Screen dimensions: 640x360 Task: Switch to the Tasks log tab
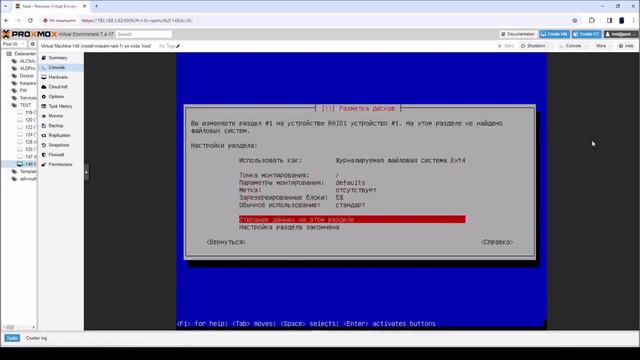pyautogui.click(x=12, y=338)
